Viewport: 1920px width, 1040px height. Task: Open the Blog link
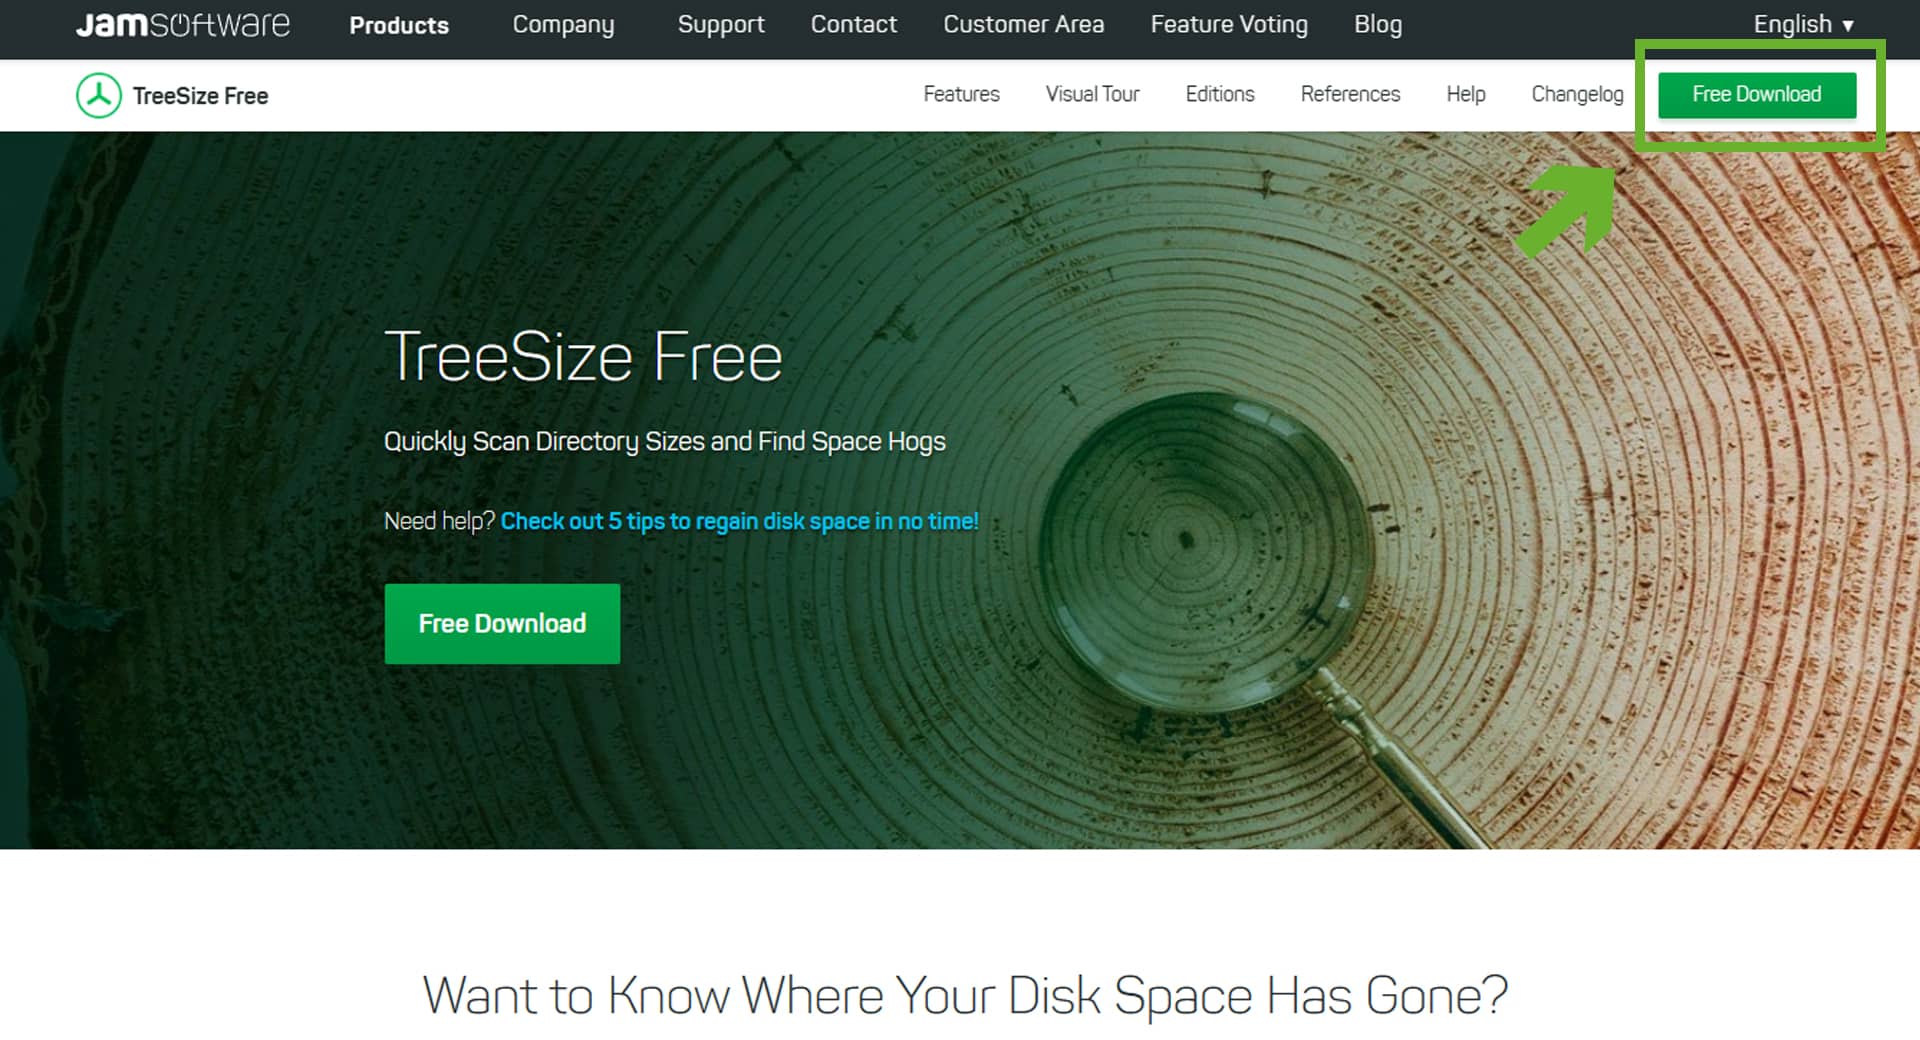1378,25
